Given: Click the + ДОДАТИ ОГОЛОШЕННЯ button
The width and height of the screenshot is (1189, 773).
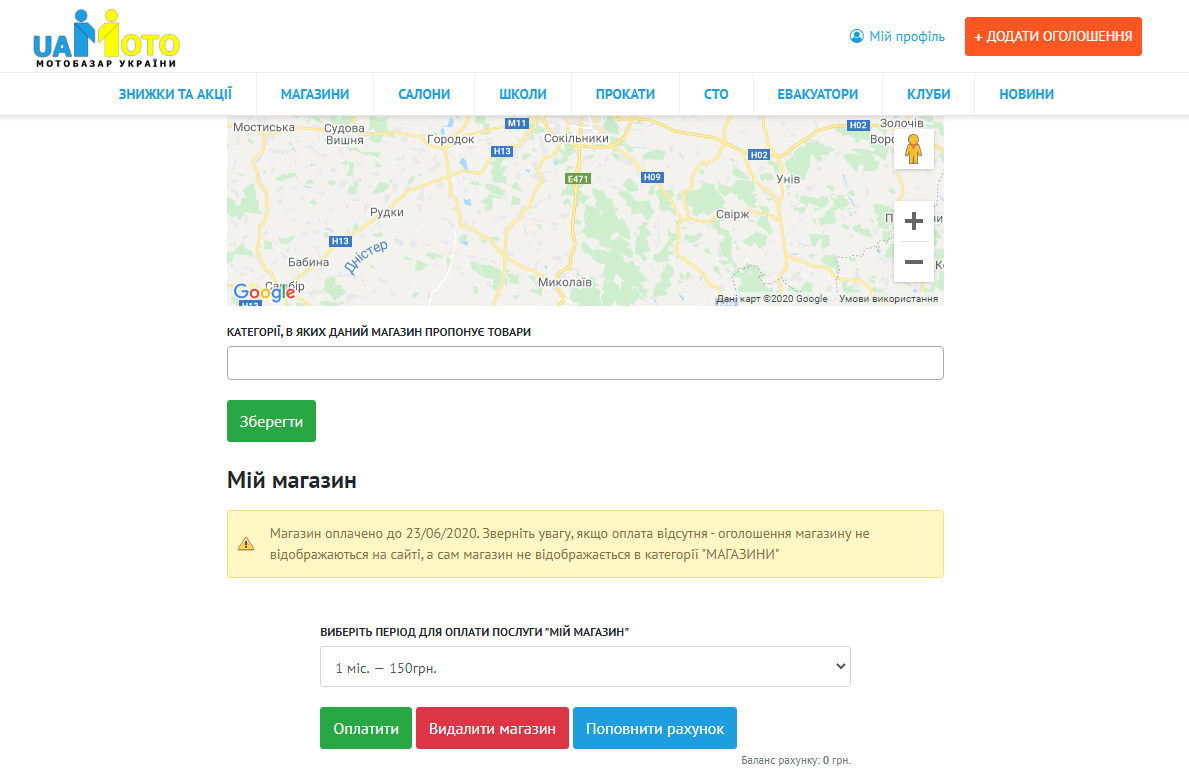Looking at the screenshot, I should [x=1053, y=36].
